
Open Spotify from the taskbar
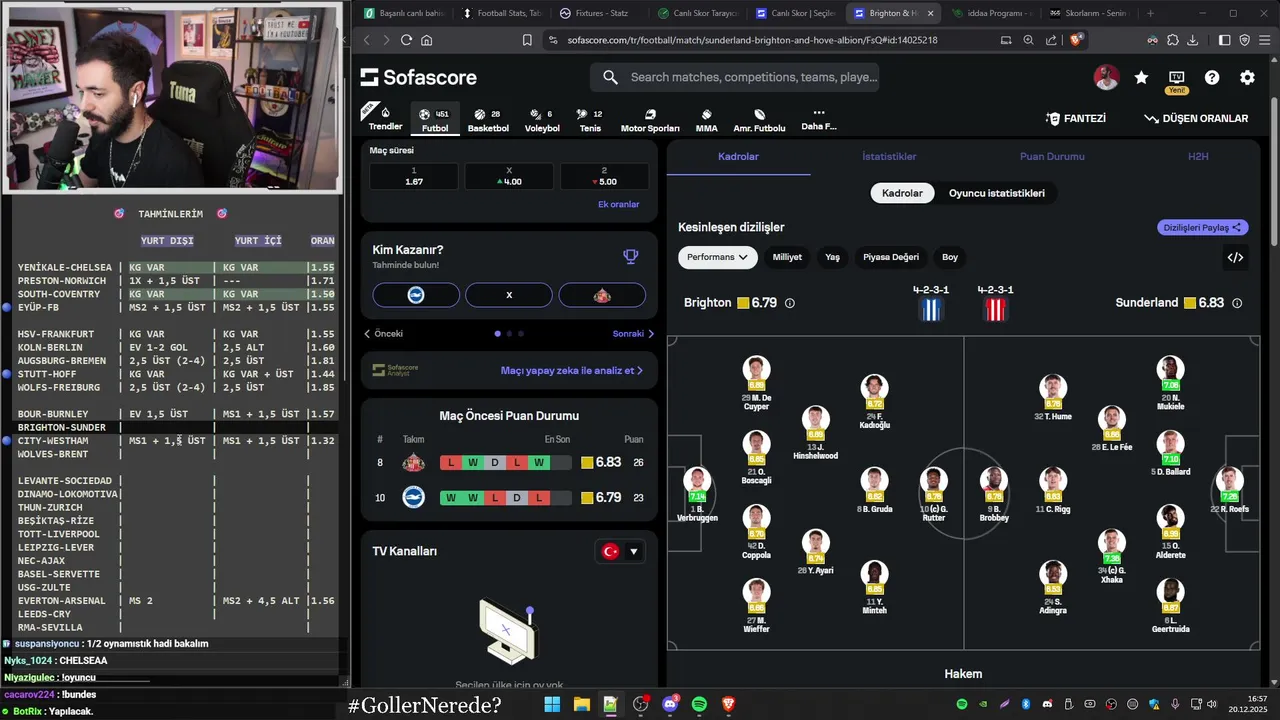(699, 704)
